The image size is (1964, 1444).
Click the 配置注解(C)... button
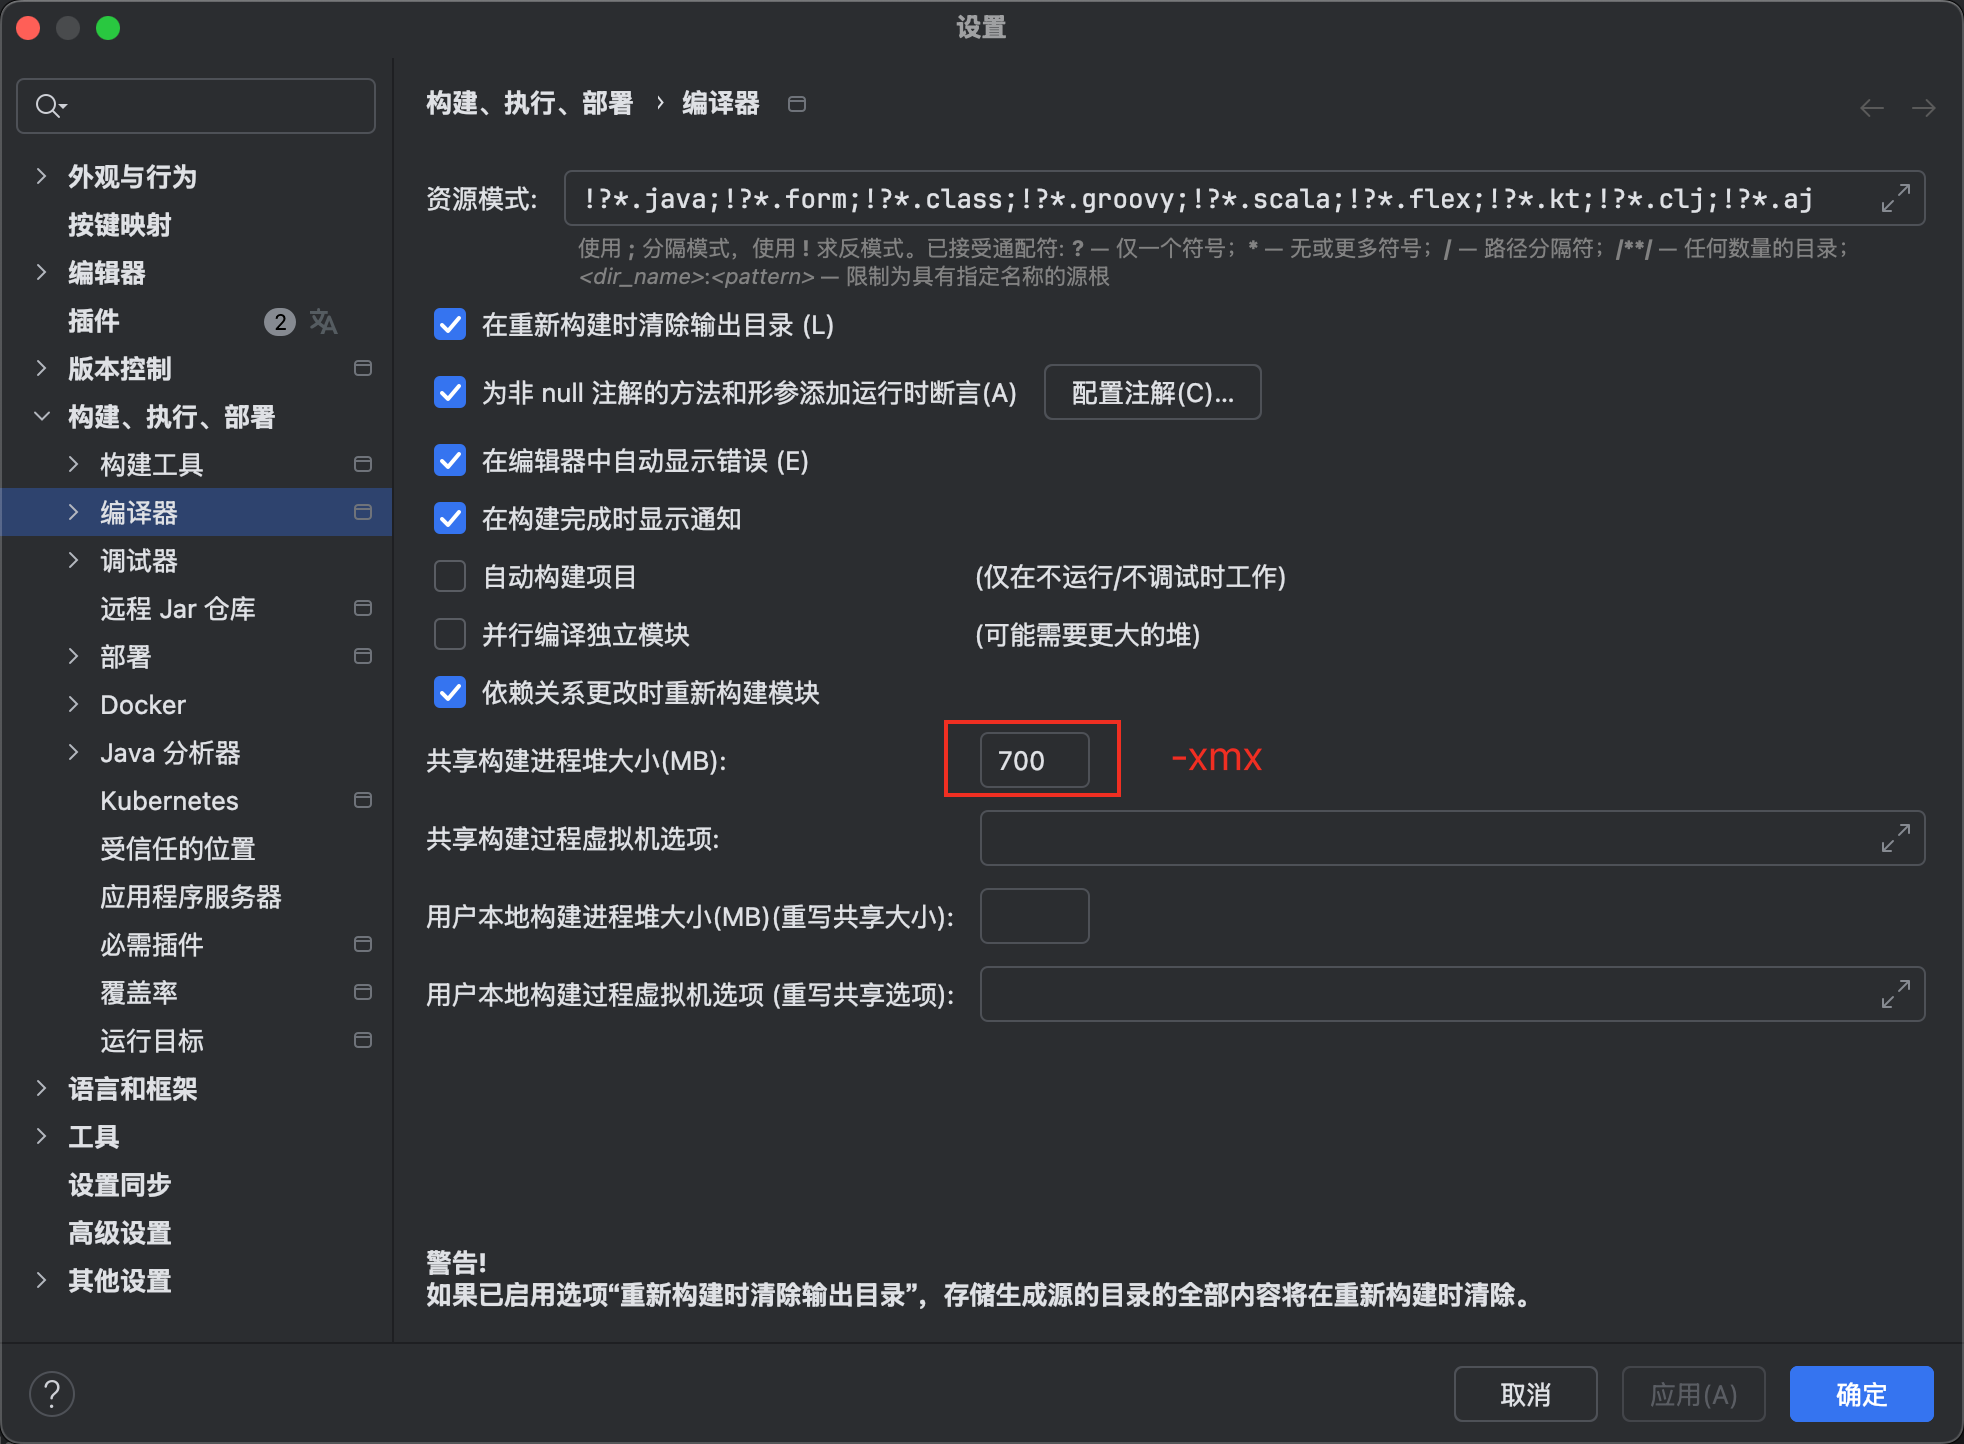[x=1152, y=392]
